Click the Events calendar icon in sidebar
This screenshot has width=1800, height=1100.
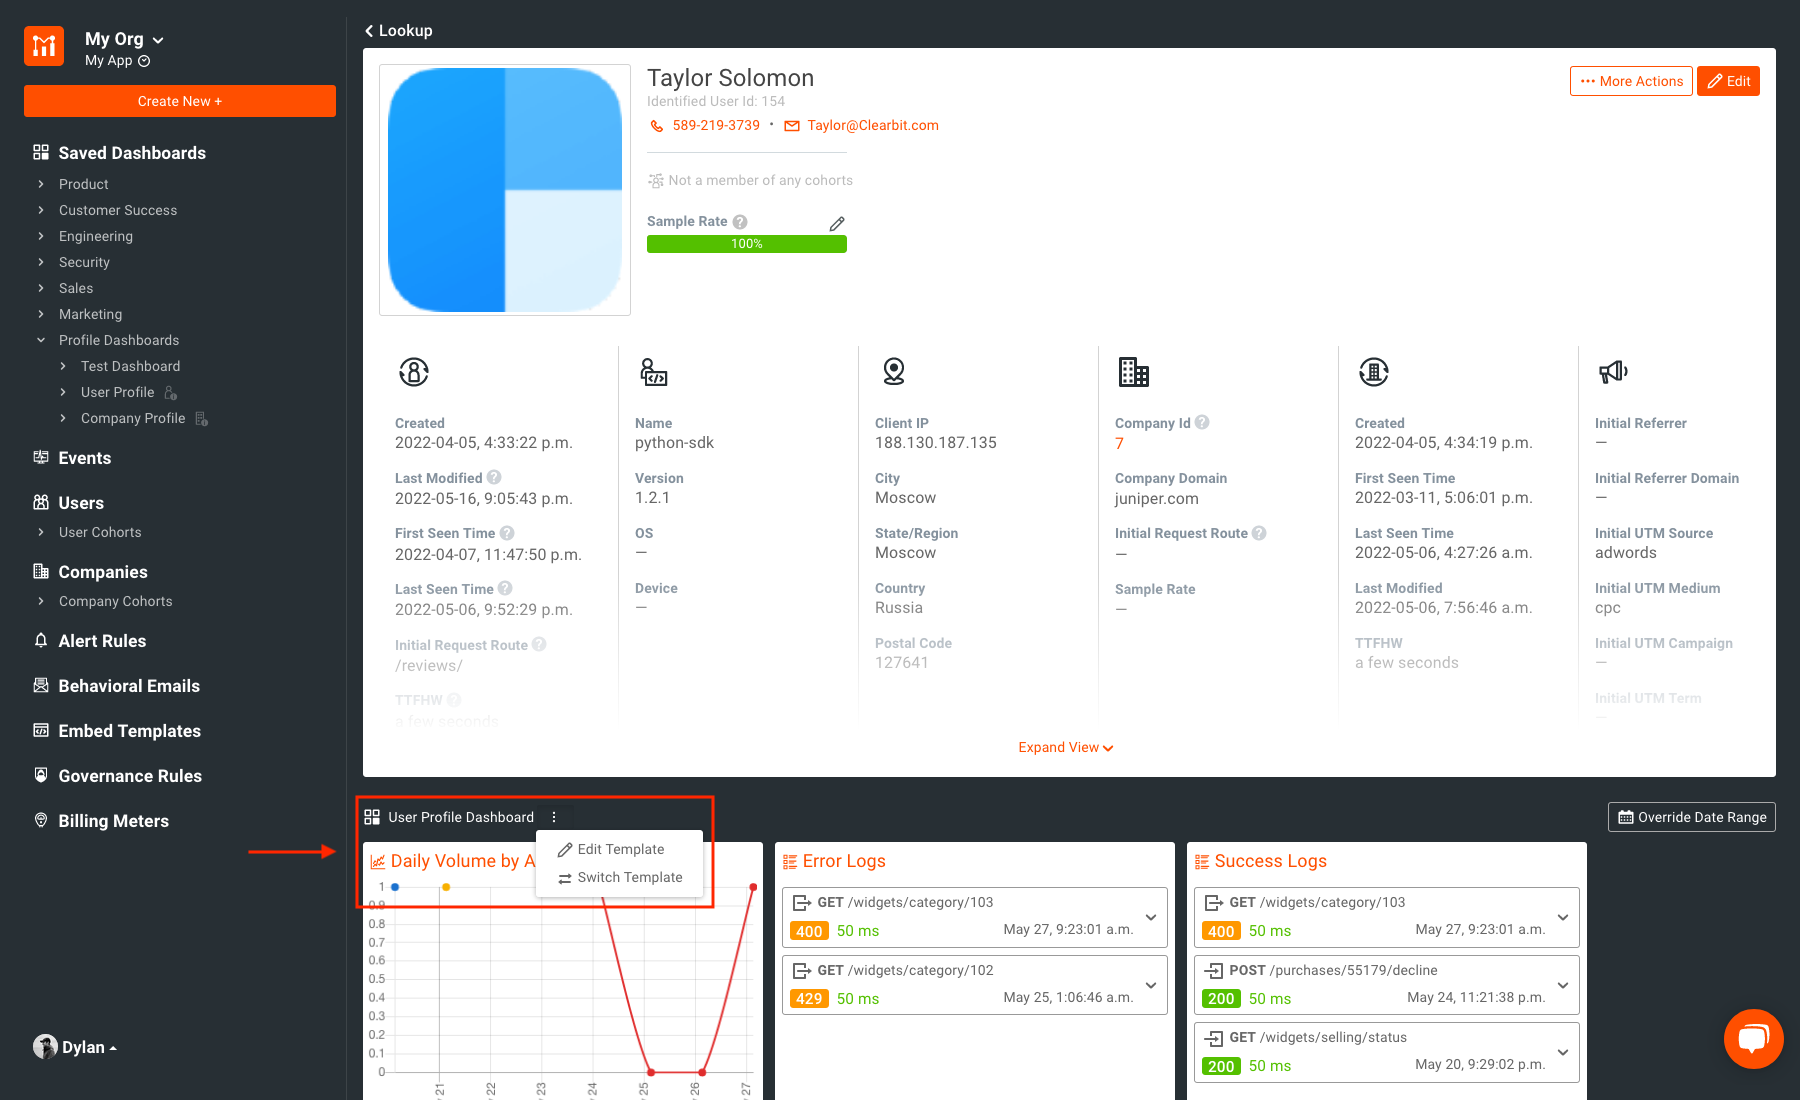point(41,457)
